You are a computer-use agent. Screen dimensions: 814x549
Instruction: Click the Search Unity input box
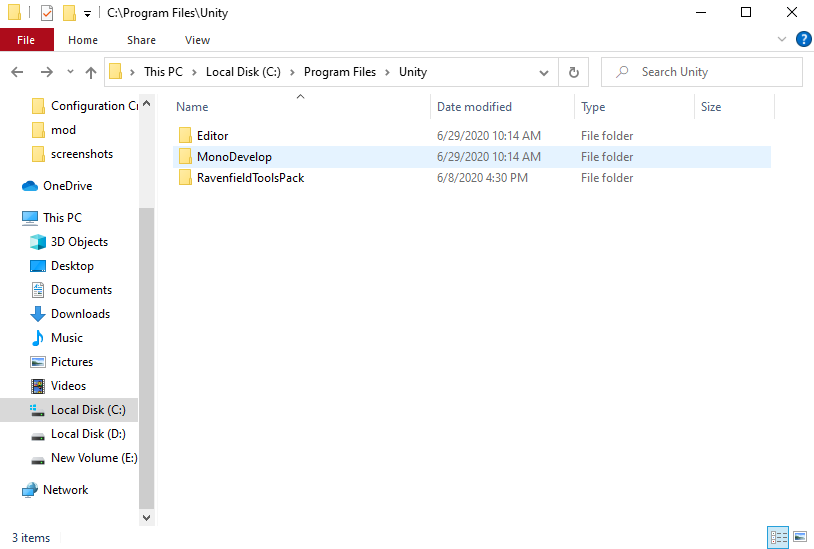coord(701,72)
